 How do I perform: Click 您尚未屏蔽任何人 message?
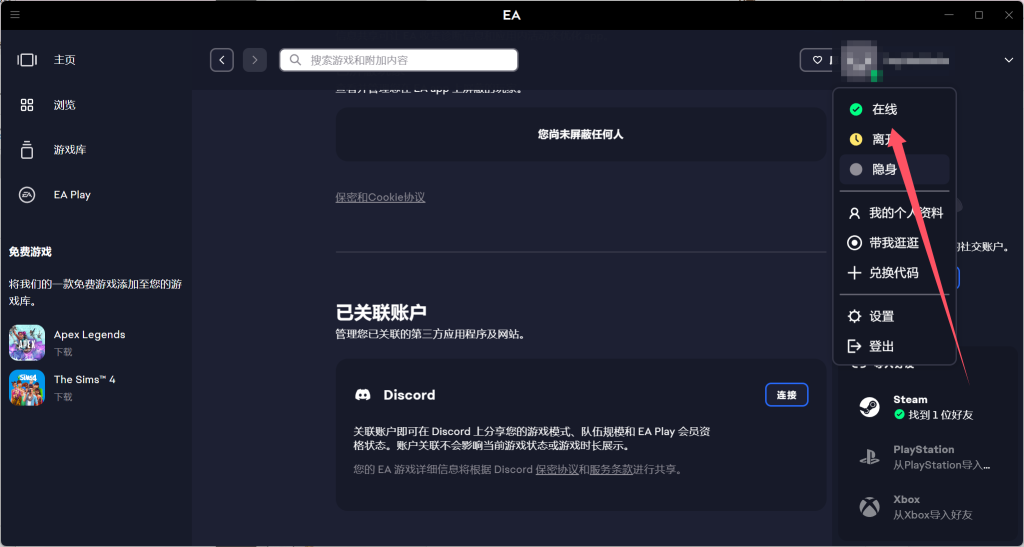(x=581, y=134)
